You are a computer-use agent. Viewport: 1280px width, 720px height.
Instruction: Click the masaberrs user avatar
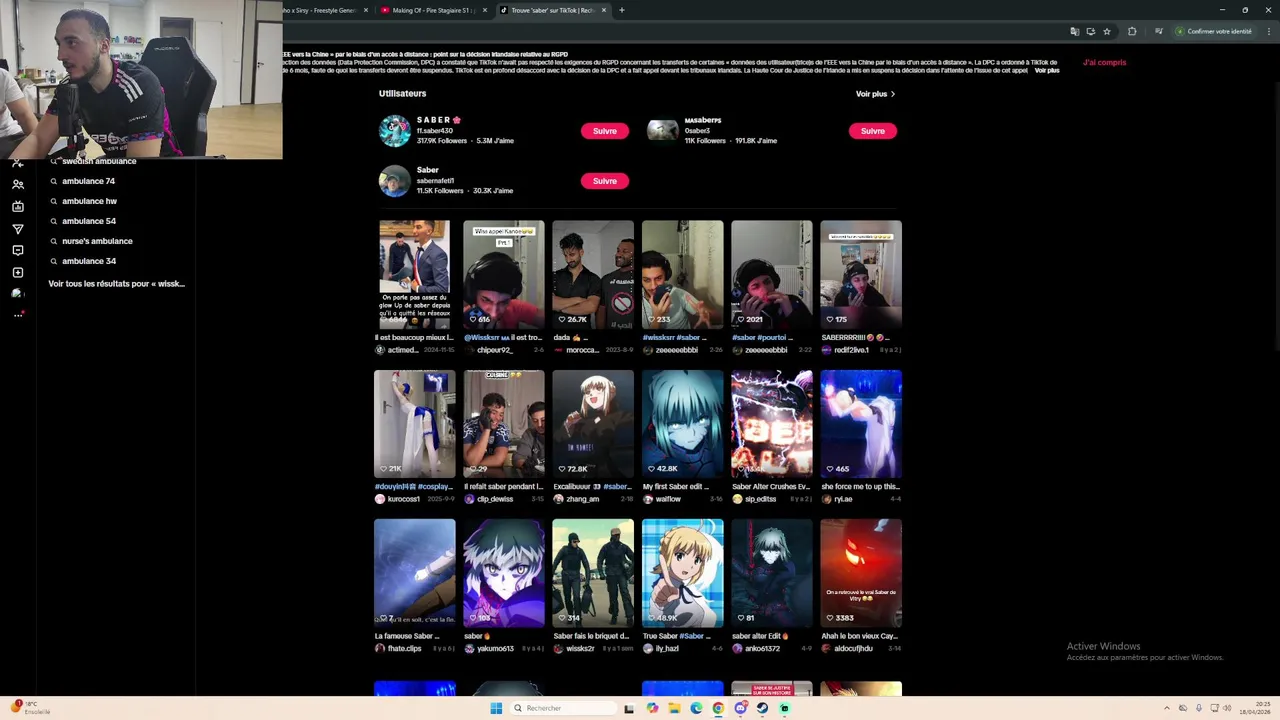663,131
